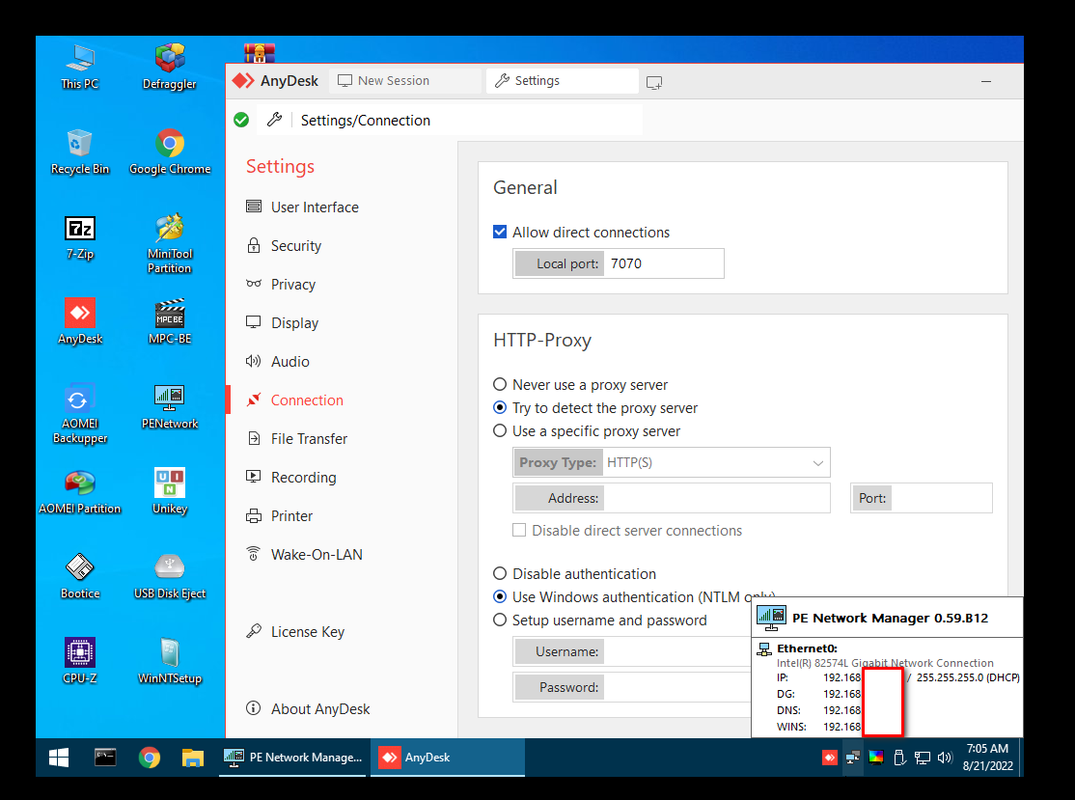Launch Unikey desktop shortcut

coord(169,492)
